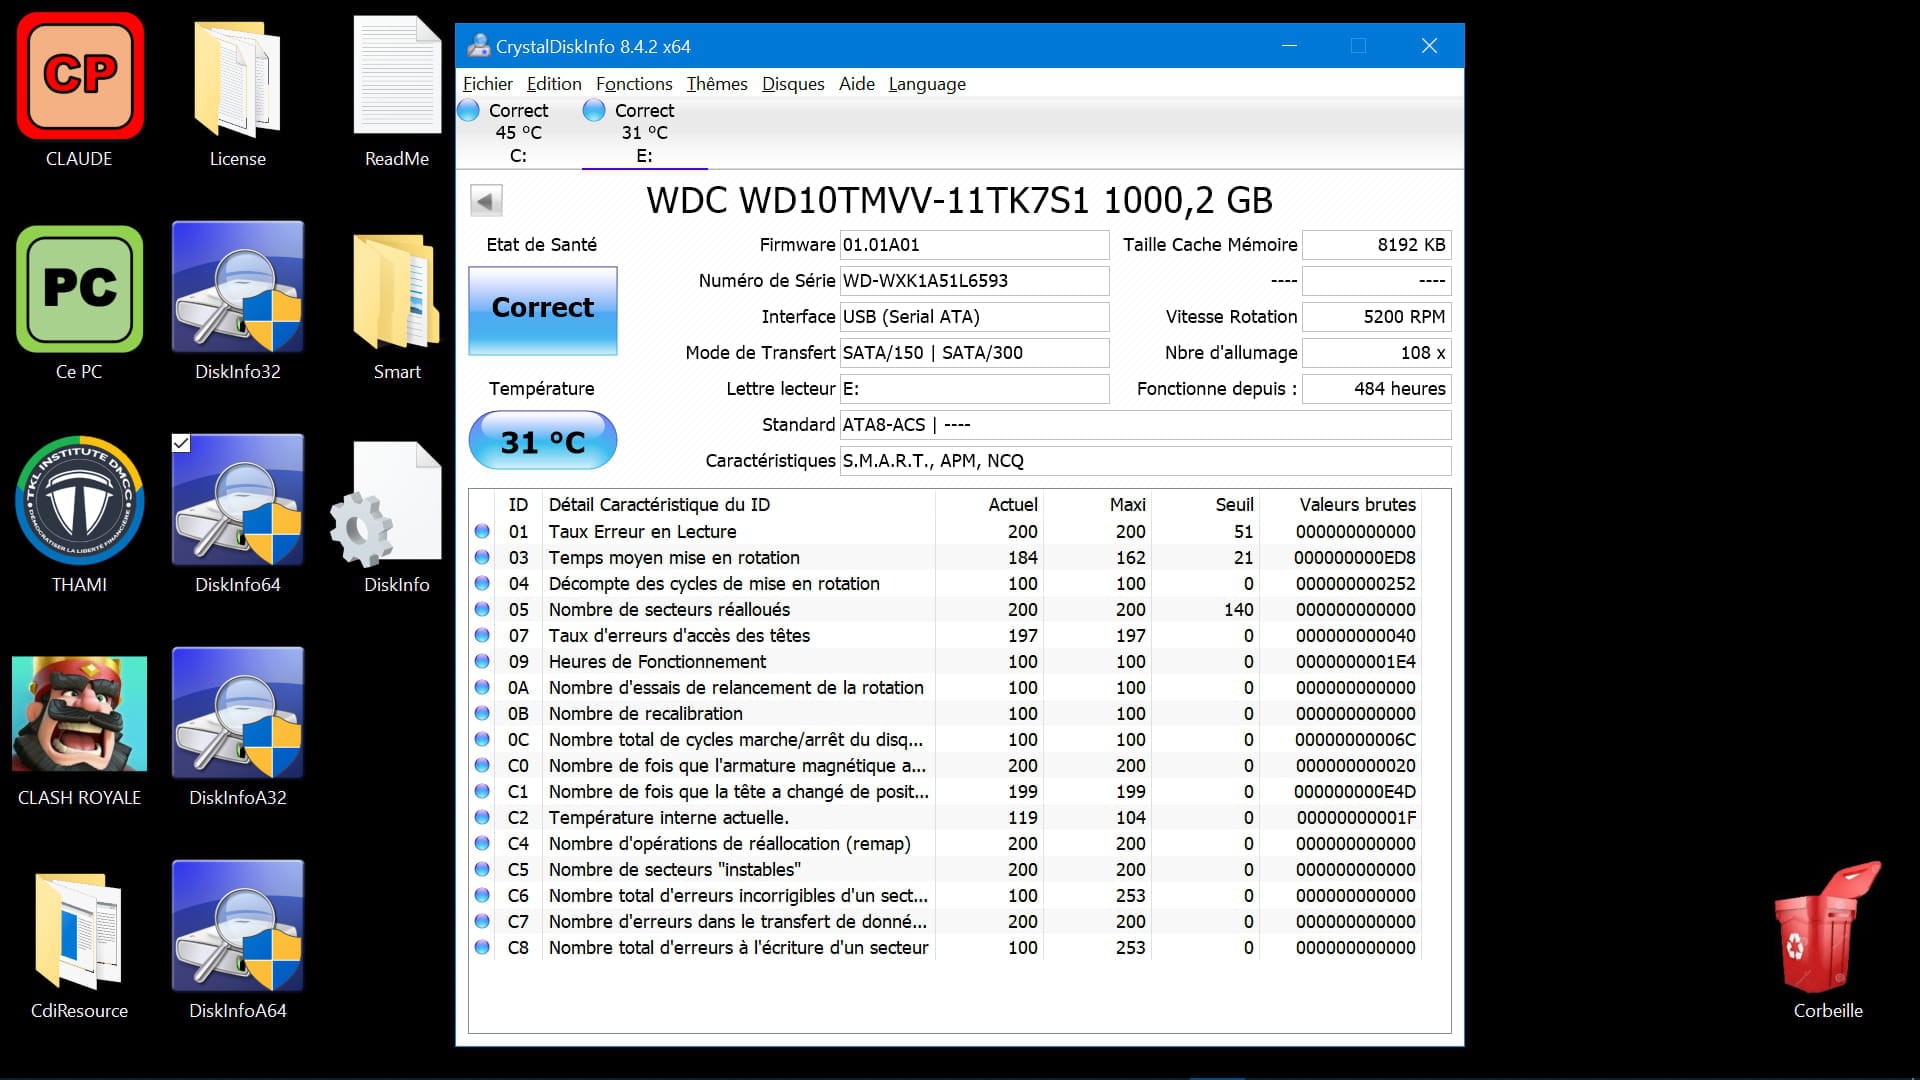Viewport: 1920px width, 1080px height.
Task: Open the DiskInfo32 desktop icon
Action: (x=237, y=289)
